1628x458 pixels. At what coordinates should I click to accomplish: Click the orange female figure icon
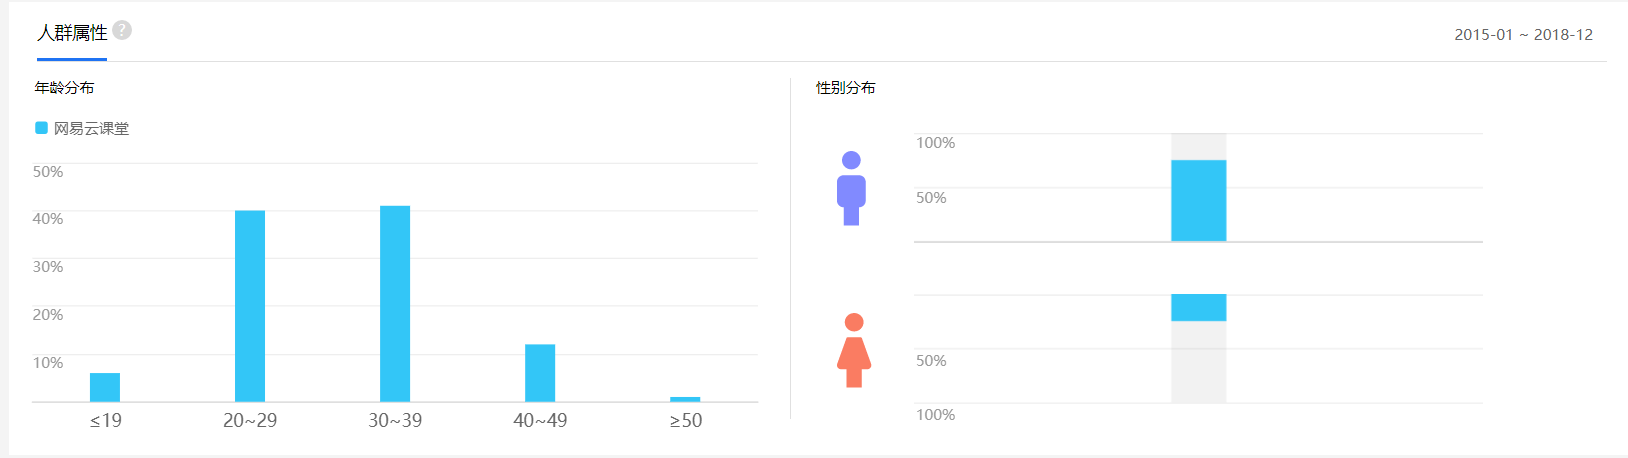(854, 350)
